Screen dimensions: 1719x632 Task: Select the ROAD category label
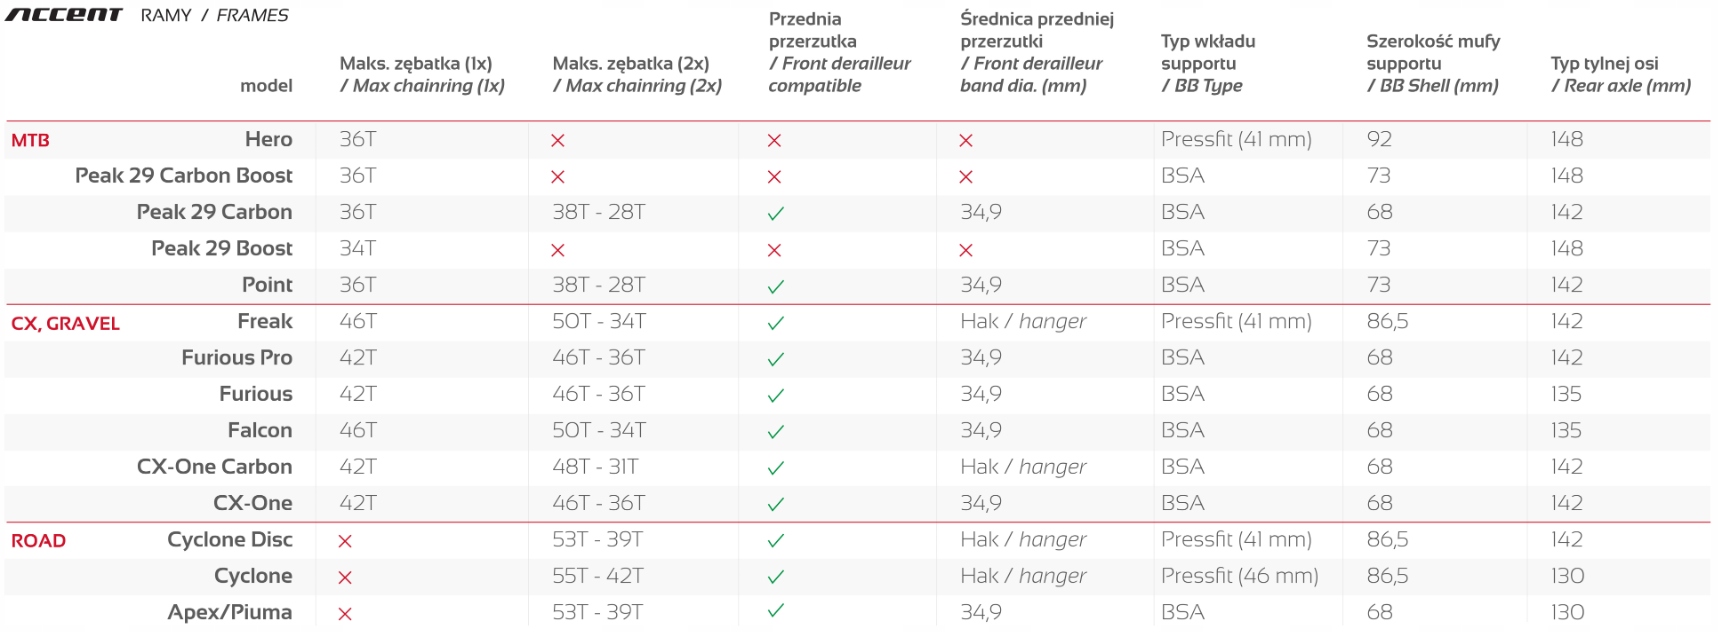tap(38, 541)
